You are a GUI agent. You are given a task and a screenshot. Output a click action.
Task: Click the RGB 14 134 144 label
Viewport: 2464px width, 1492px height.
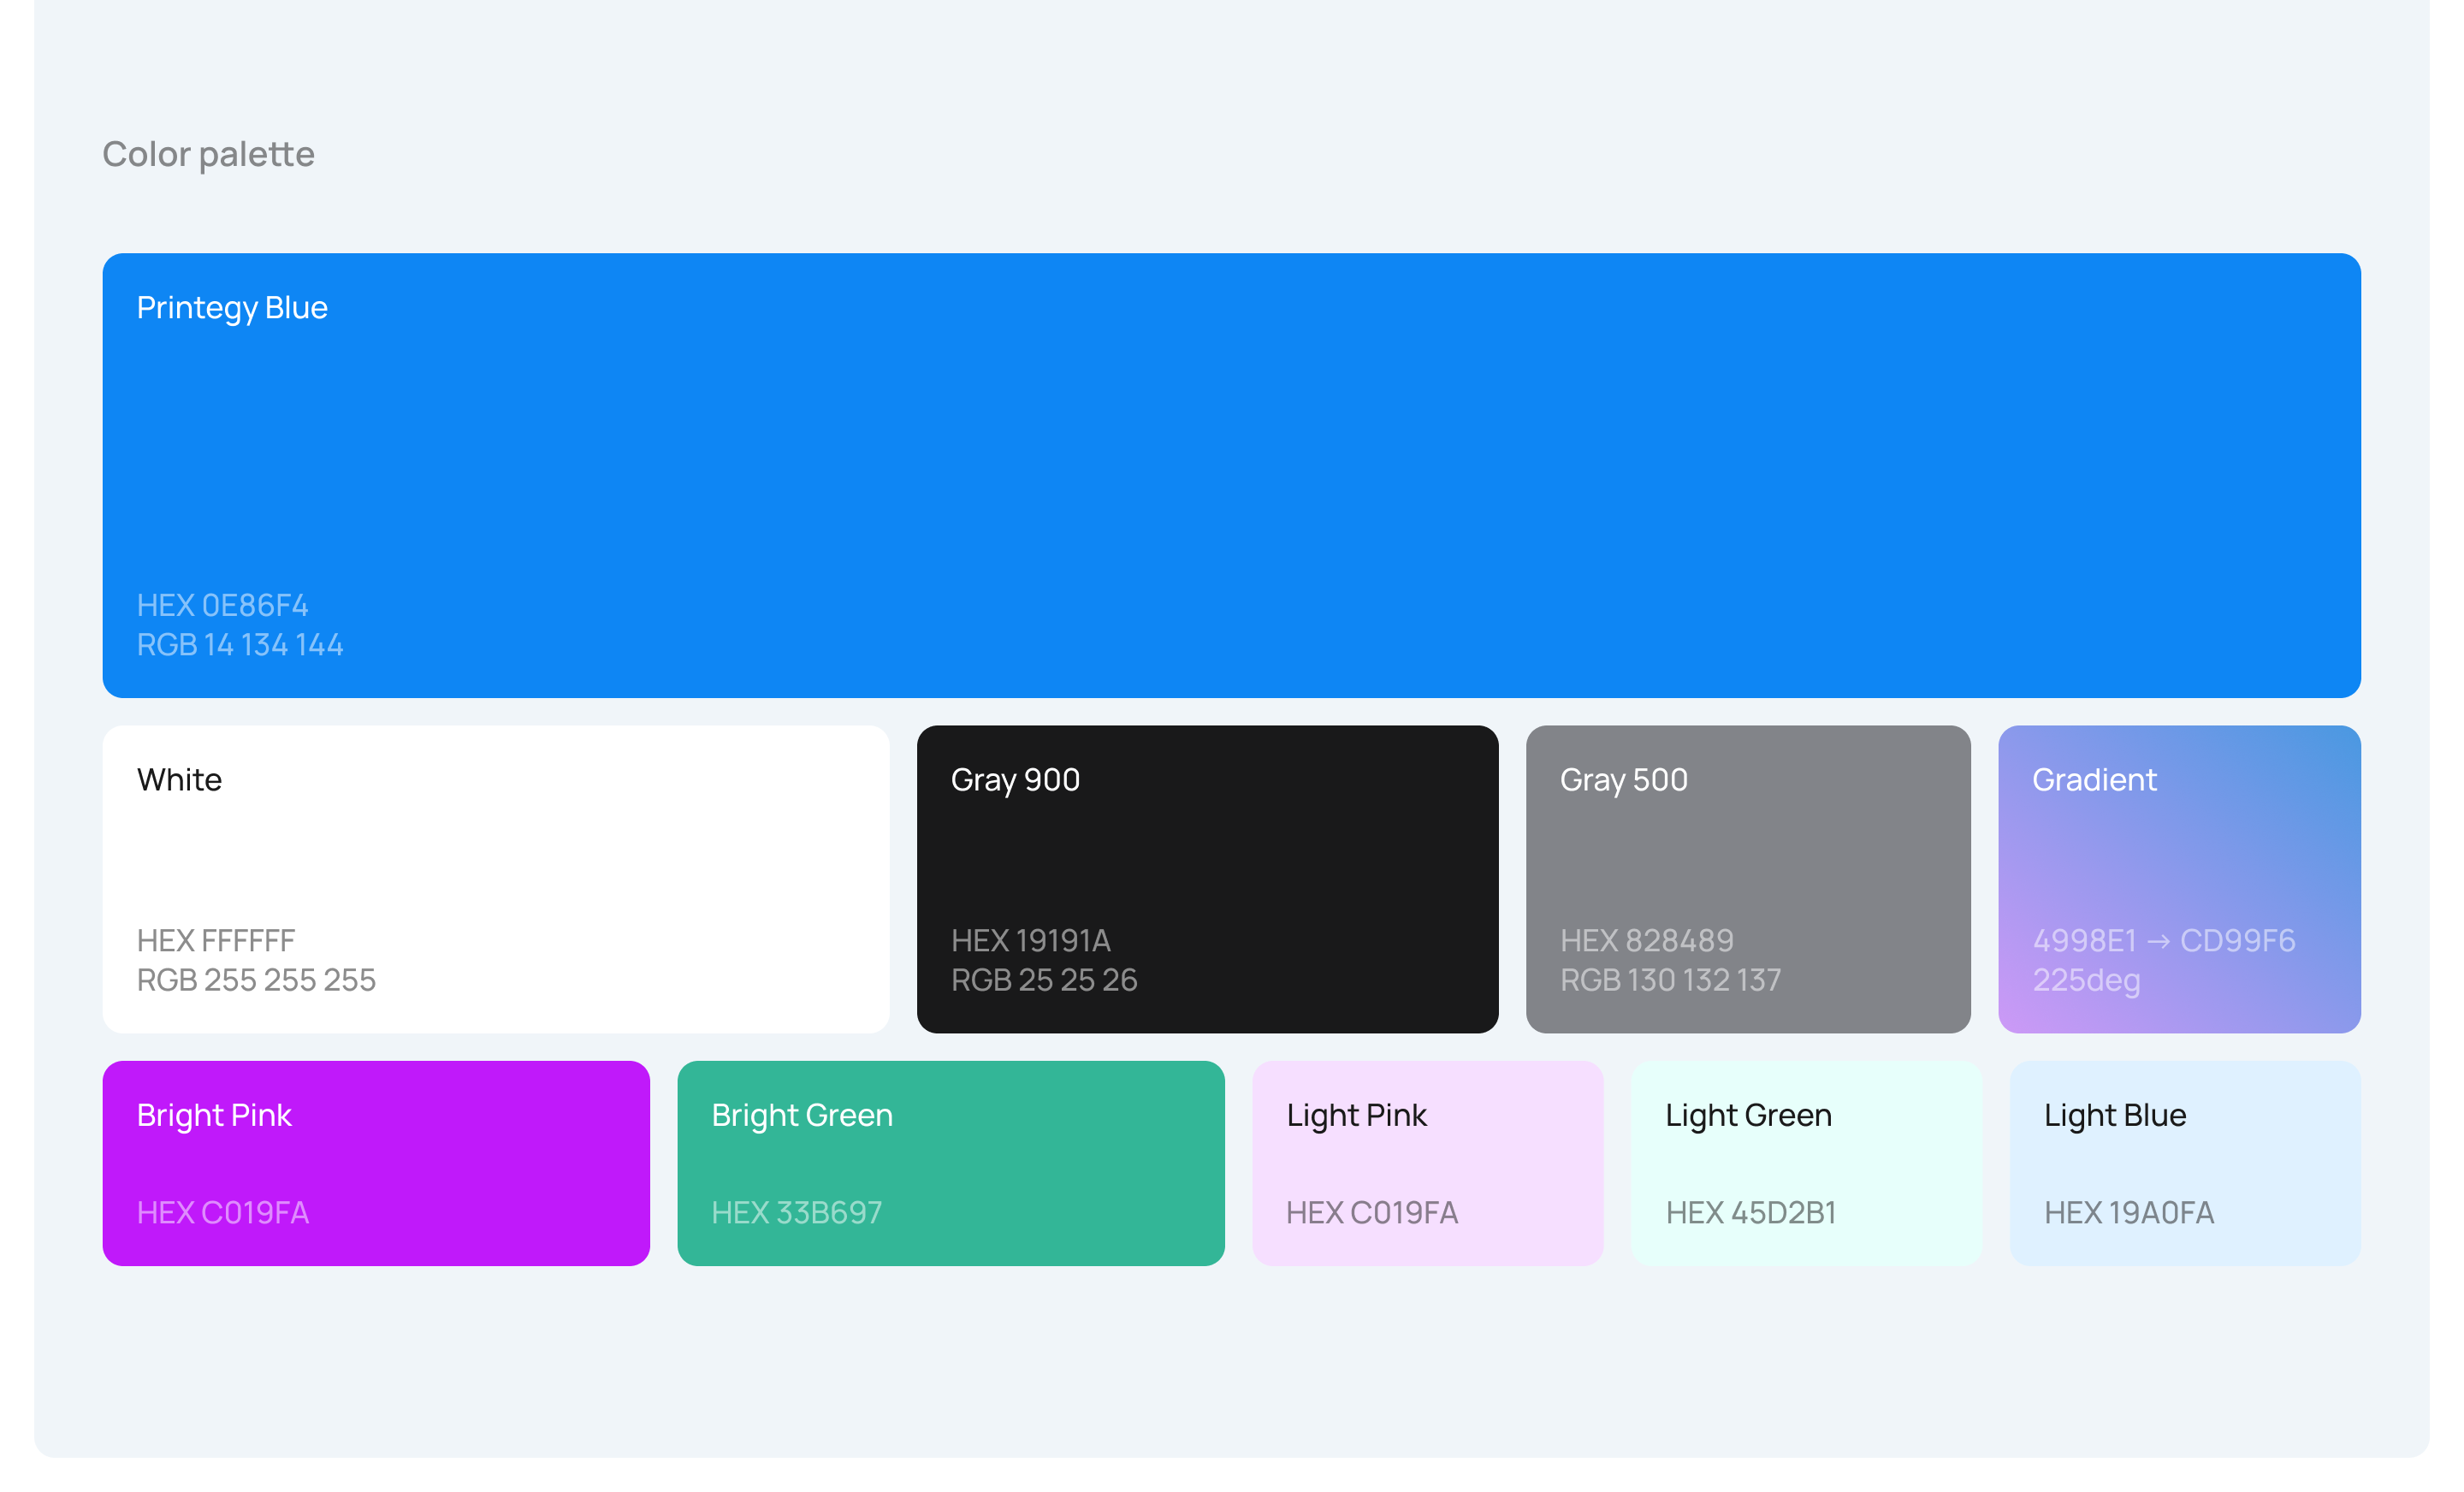tap(240, 644)
